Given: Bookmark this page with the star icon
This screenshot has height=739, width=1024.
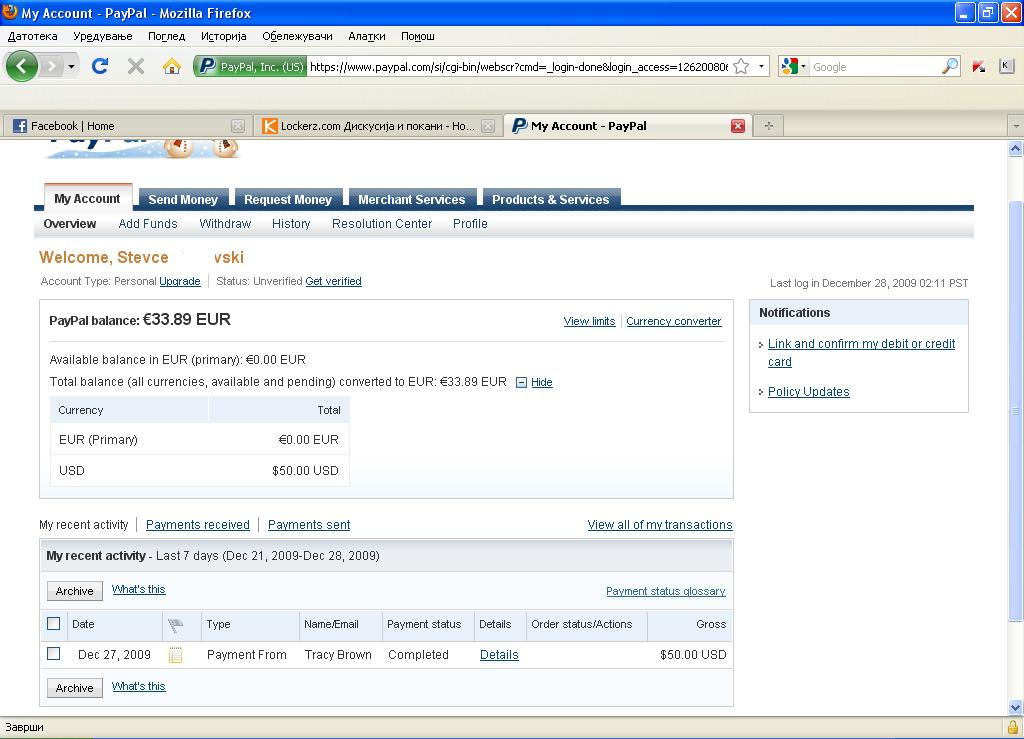Looking at the screenshot, I should pos(741,67).
